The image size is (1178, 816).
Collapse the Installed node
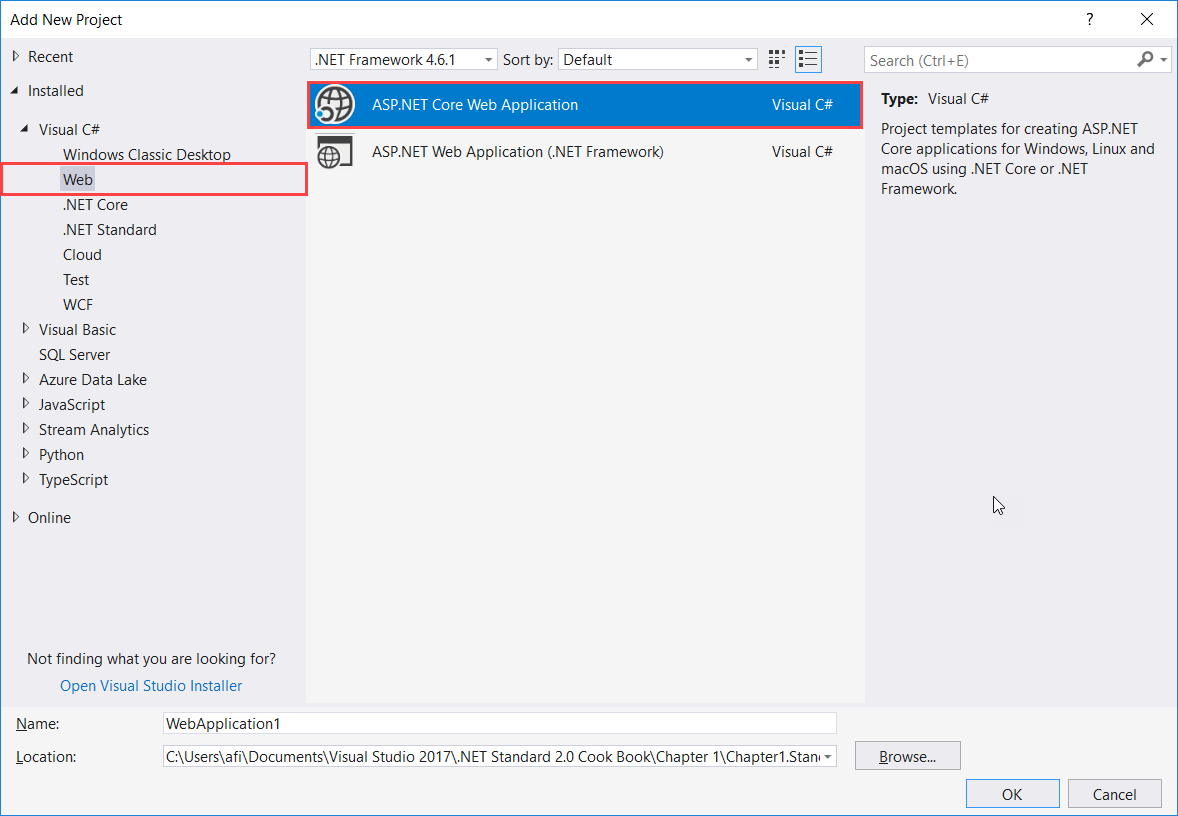[16, 90]
